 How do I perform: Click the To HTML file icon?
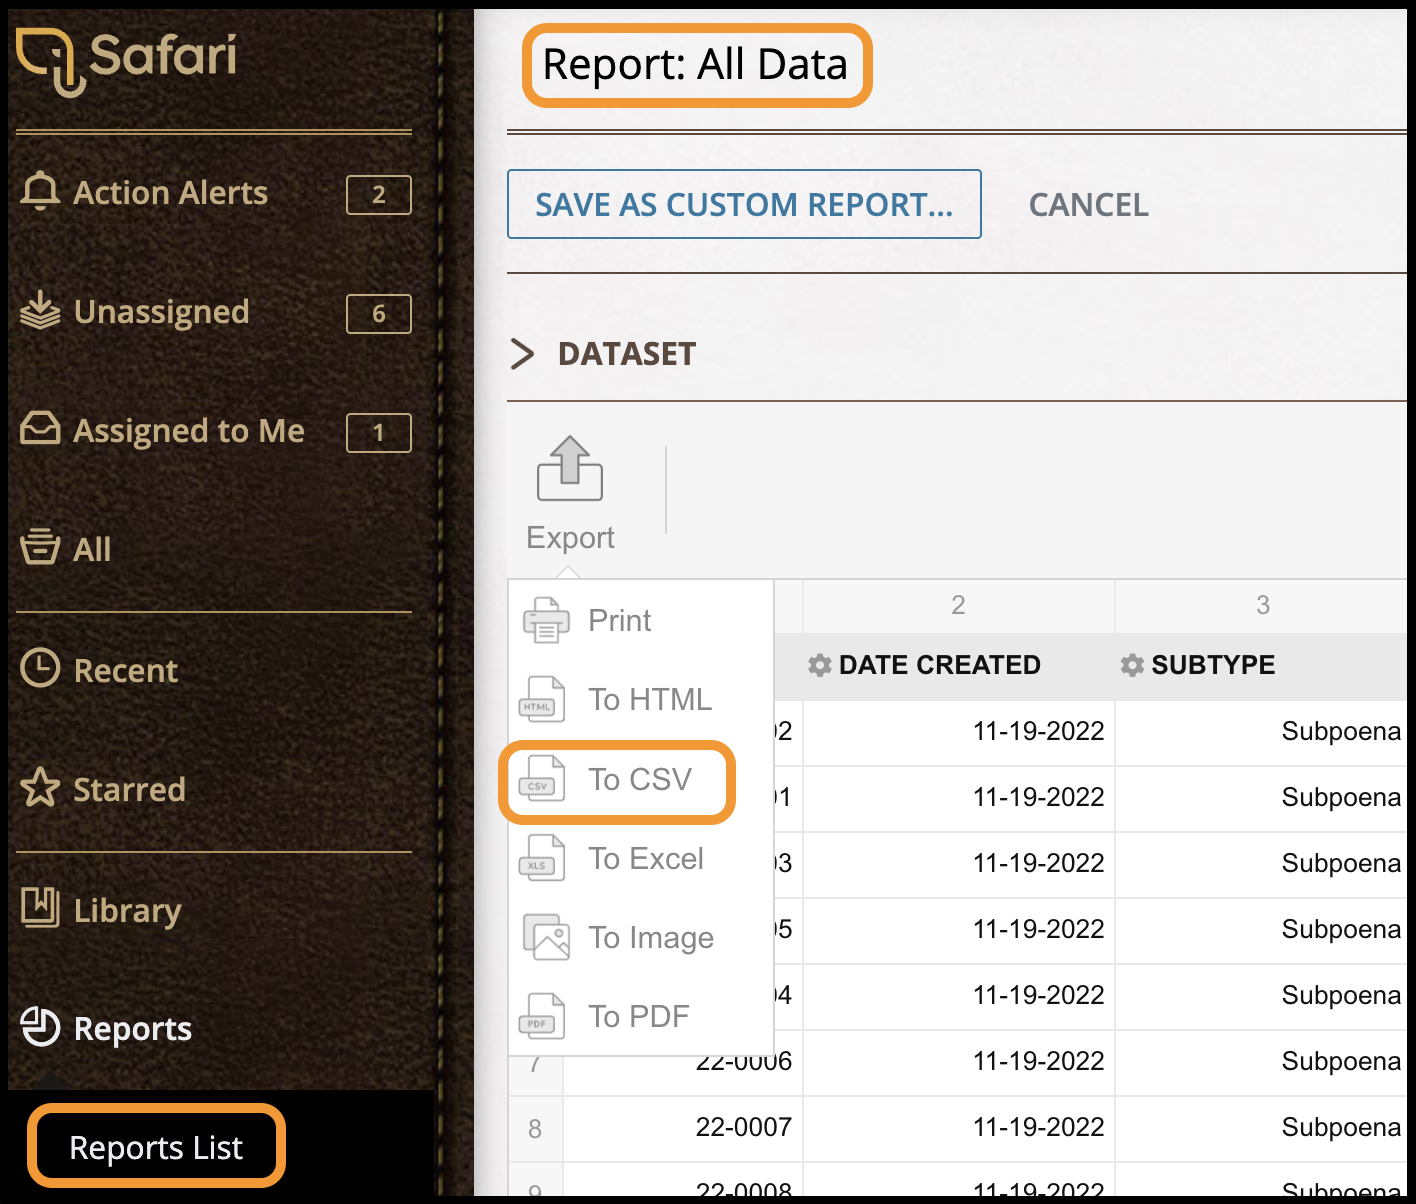click(x=541, y=699)
